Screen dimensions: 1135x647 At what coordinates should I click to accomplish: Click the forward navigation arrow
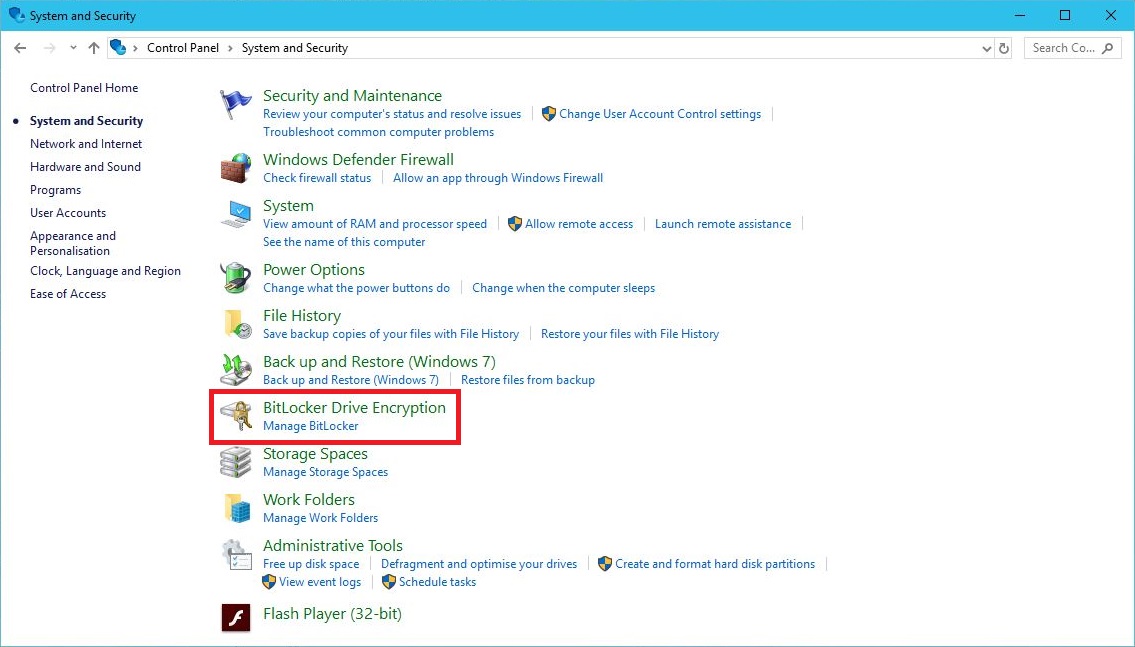click(49, 48)
